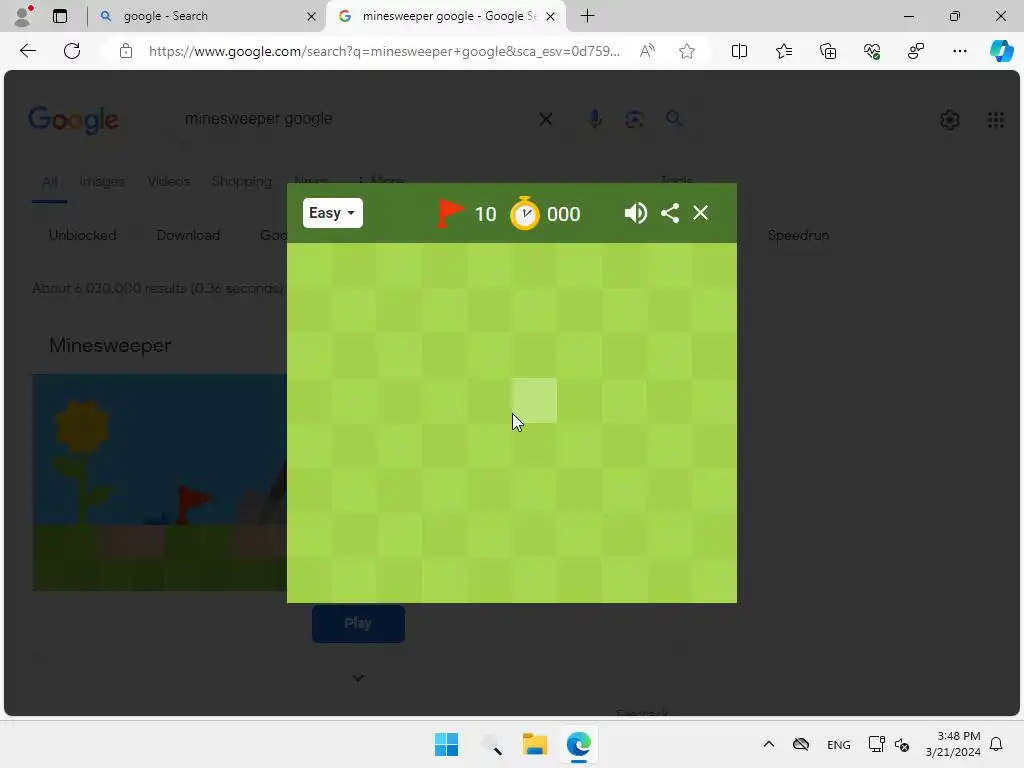Image resolution: width=1024 pixels, height=768 pixels.
Task: Choose the Unblocked suggestion chip
Action: 82,235
